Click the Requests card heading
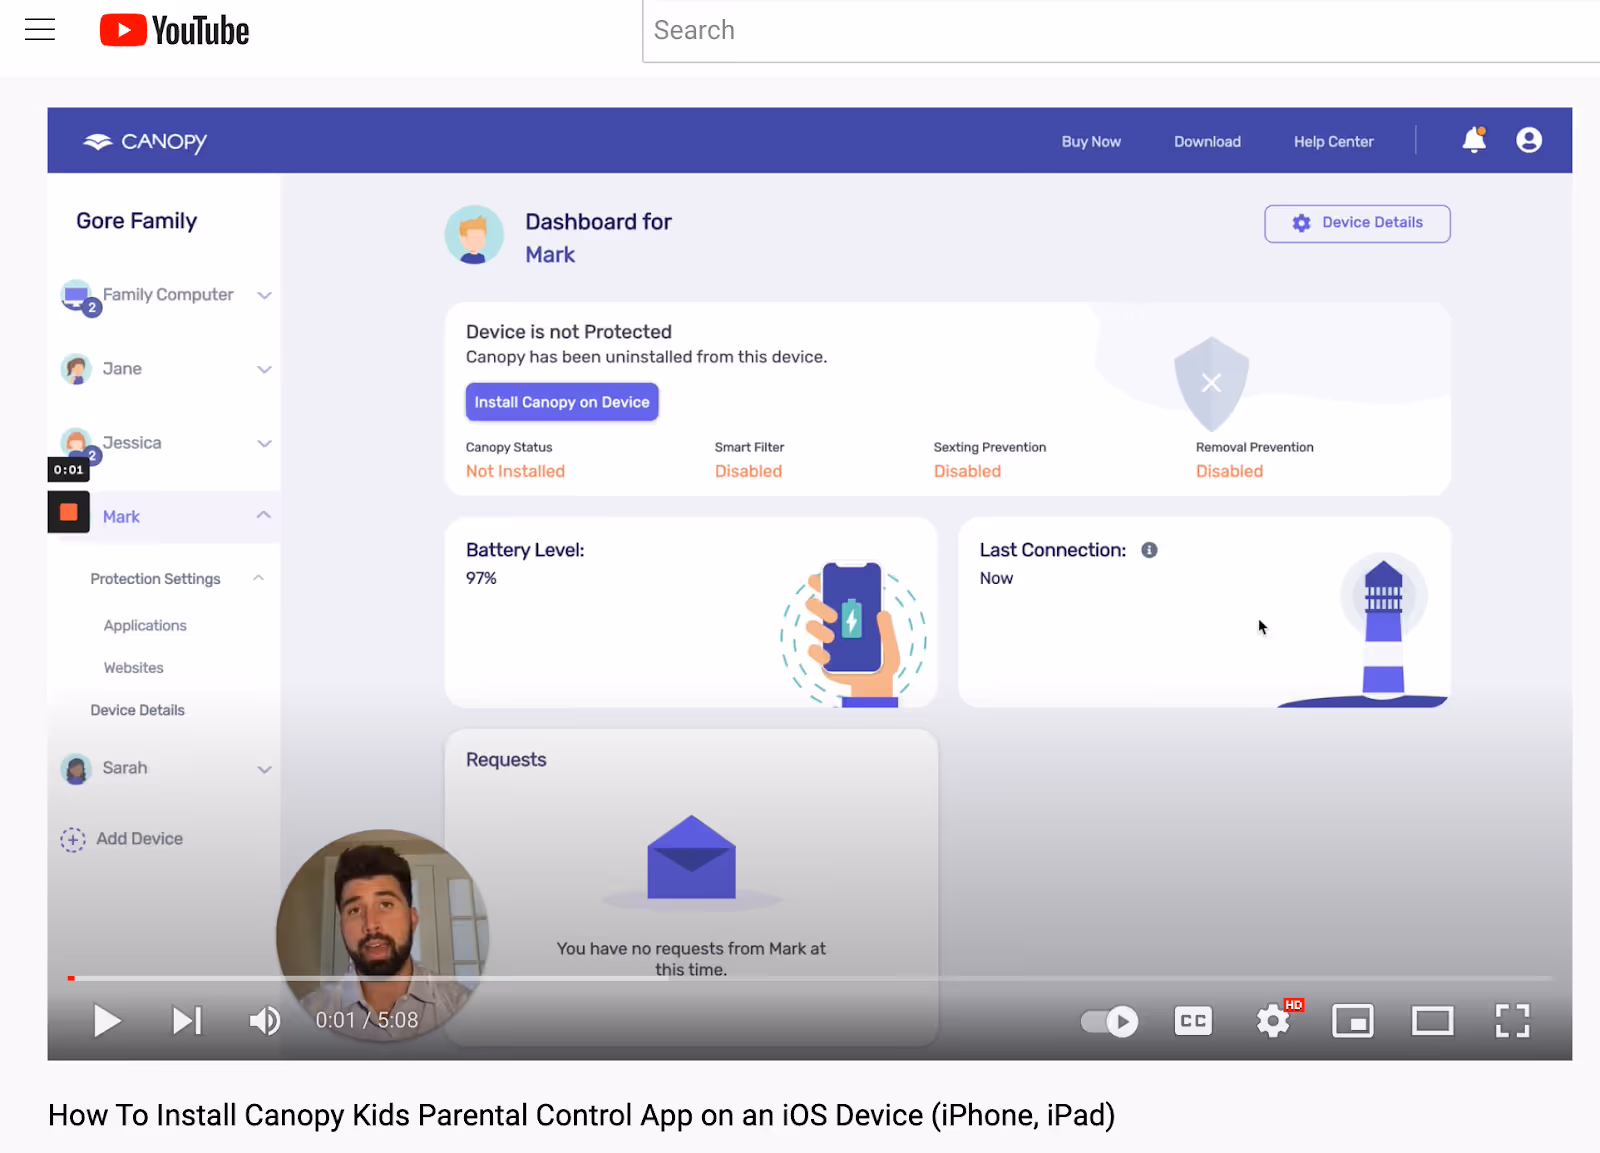The image size is (1600, 1153). [506, 760]
